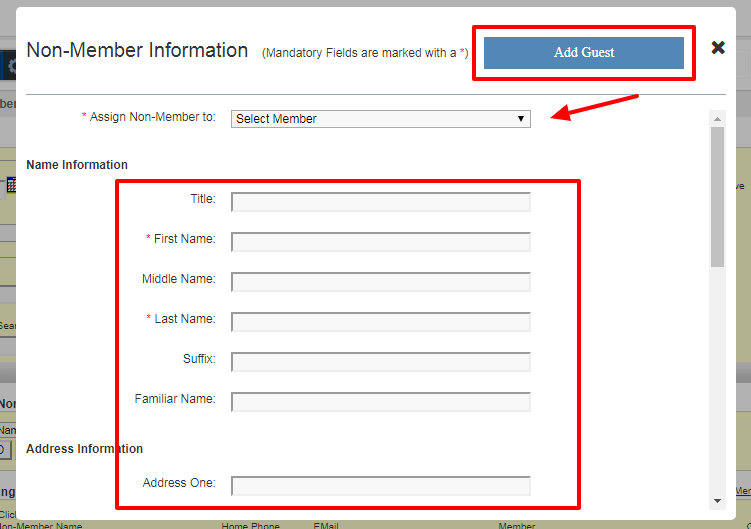Select the Middle Name text box

tap(381, 282)
